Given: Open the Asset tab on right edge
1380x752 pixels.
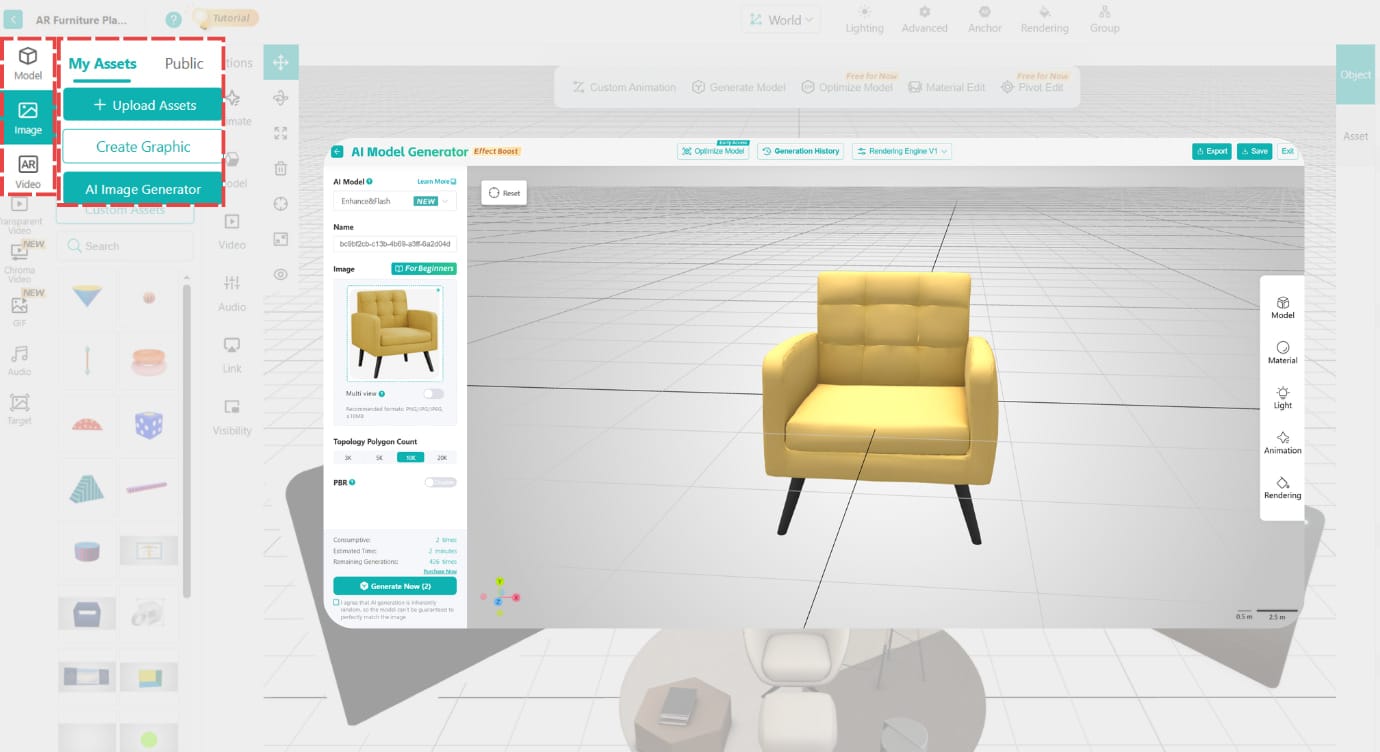Looking at the screenshot, I should pyautogui.click(x=1356, y=136).
